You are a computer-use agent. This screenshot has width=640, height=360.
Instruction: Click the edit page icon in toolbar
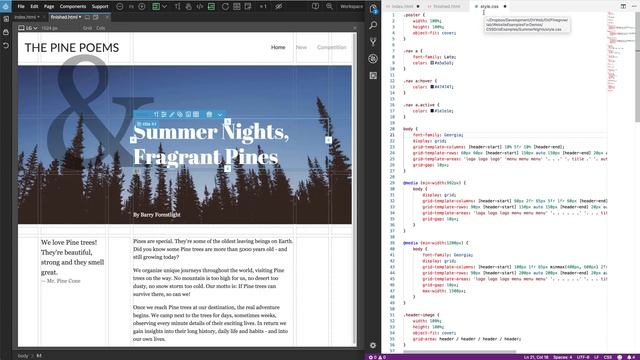point(248,7)
